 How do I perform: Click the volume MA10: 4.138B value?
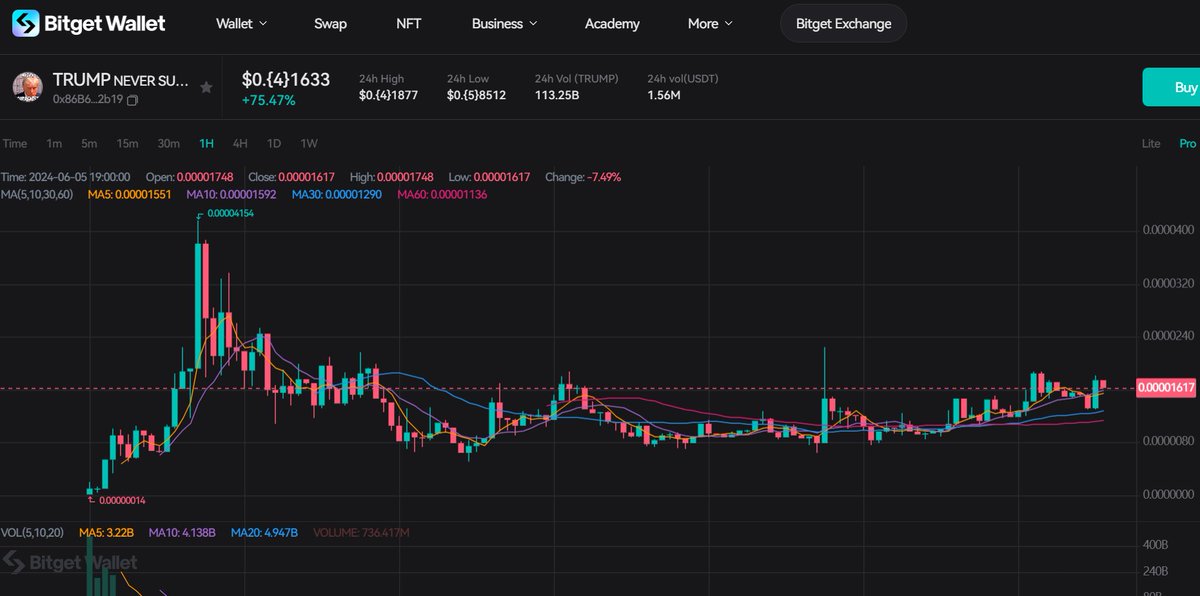click(184, 532)
